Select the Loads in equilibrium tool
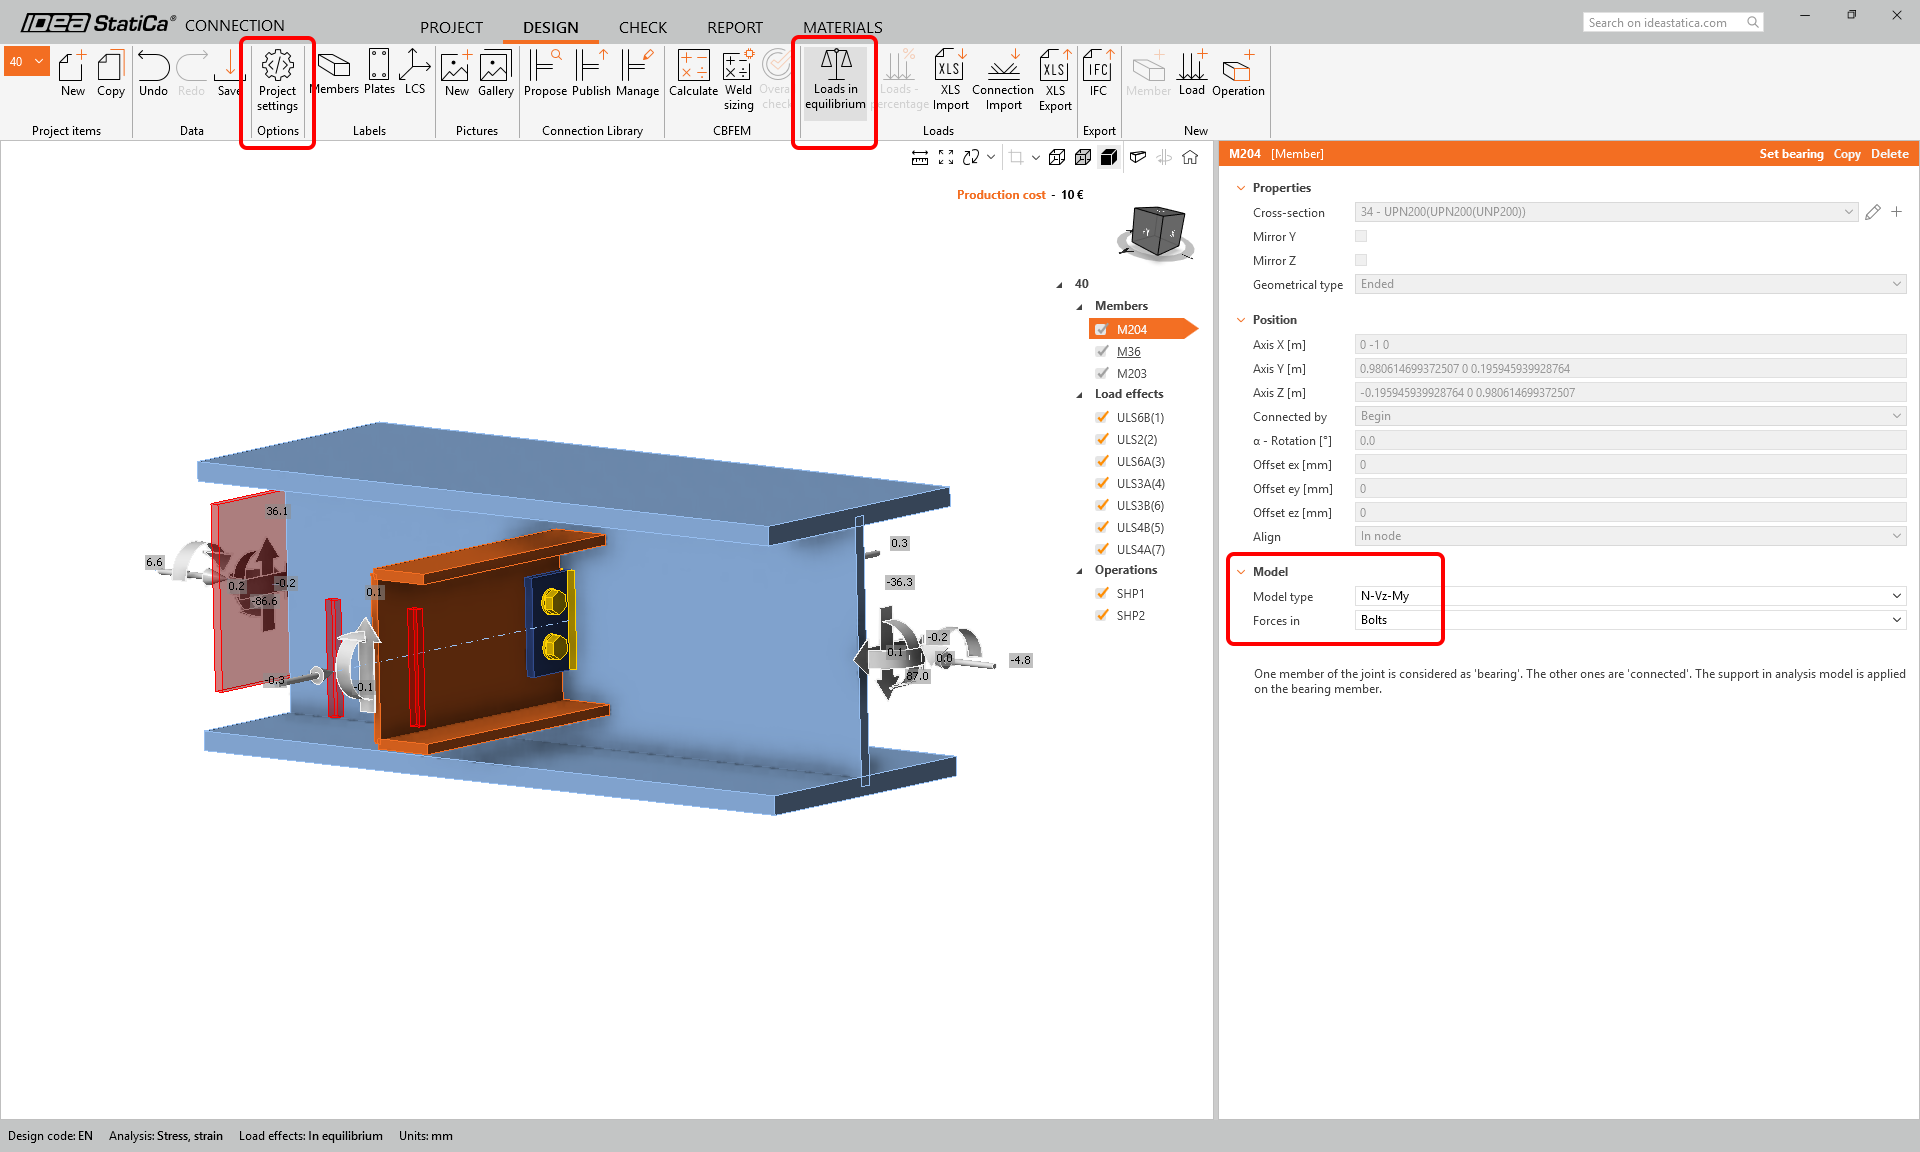The width and height of the screenshot is (1920, 1152). pos(834,80)
